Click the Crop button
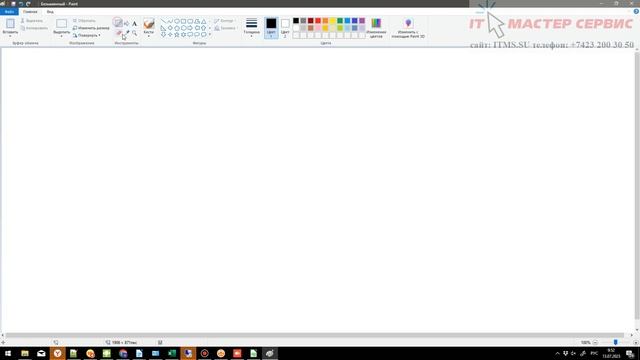640x360 pixels. 84,20
